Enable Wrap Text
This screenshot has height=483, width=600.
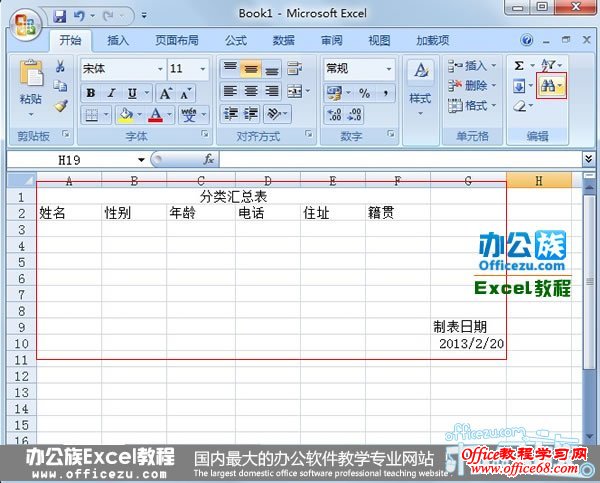[x=295, y=69]
